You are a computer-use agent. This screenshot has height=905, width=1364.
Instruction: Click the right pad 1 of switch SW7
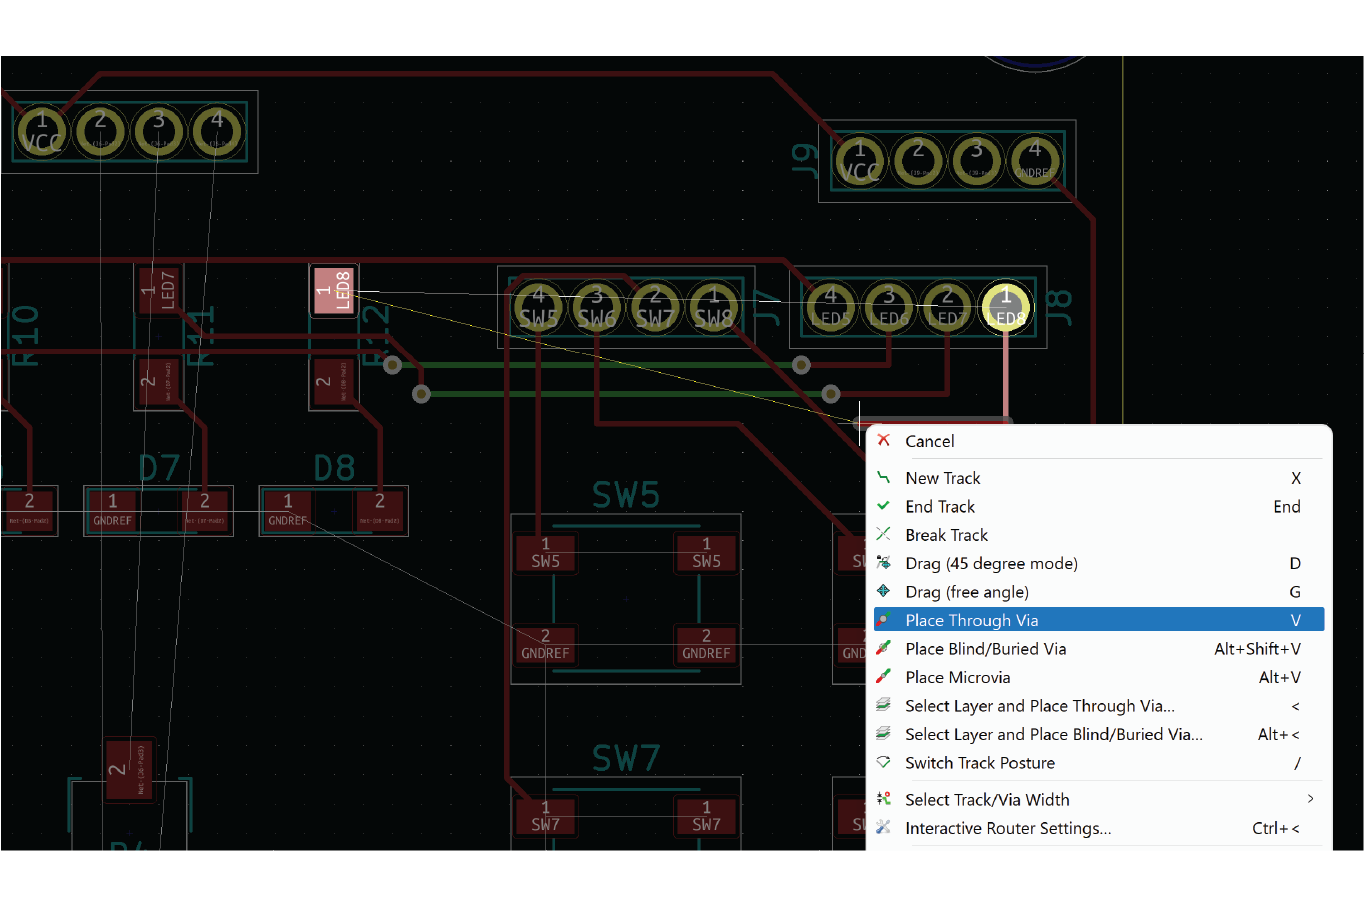(706, 816)
